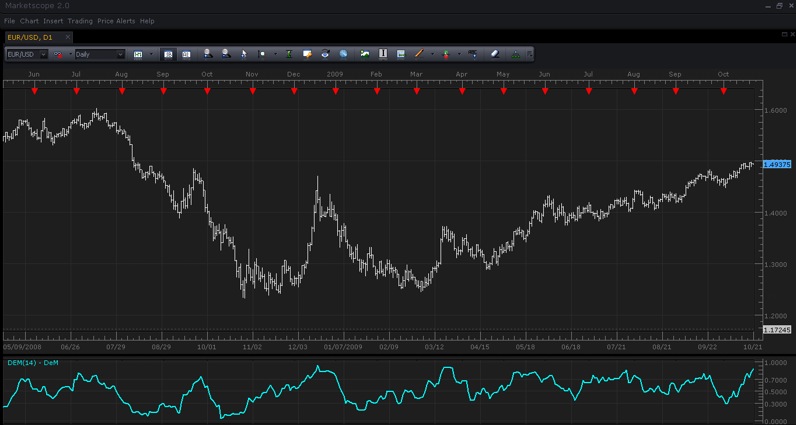Open the Trading menu
This screenshot has width=796, height=425.
[80, 21]
